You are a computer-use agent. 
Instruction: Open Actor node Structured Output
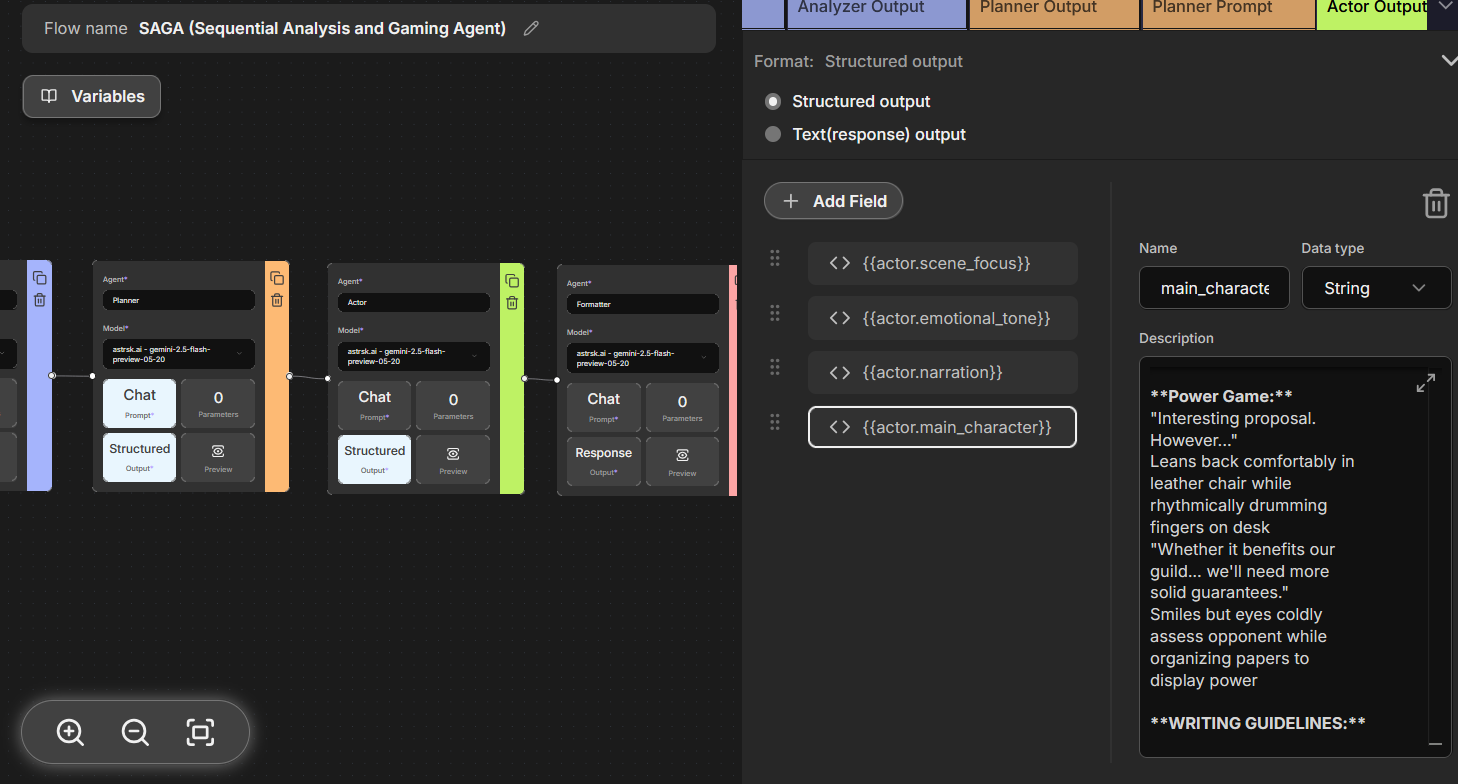[374, 459]
